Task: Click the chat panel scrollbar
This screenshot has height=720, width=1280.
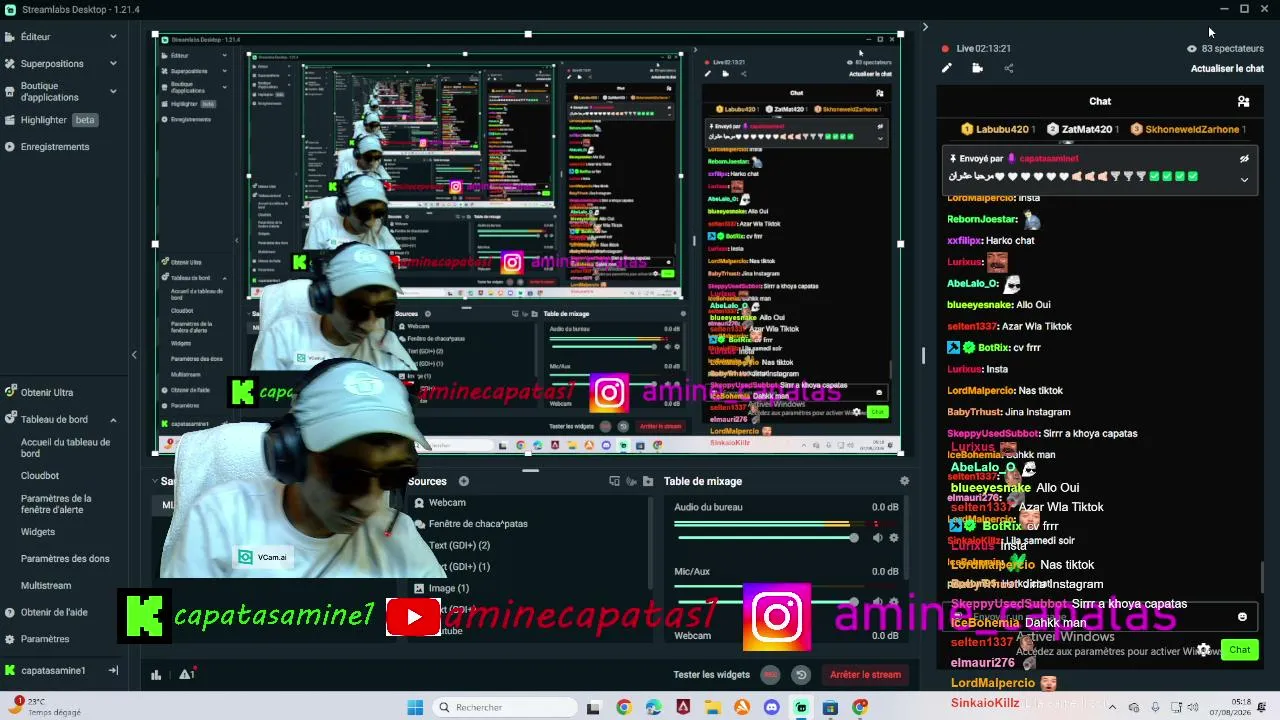Action: point(1261,577)
